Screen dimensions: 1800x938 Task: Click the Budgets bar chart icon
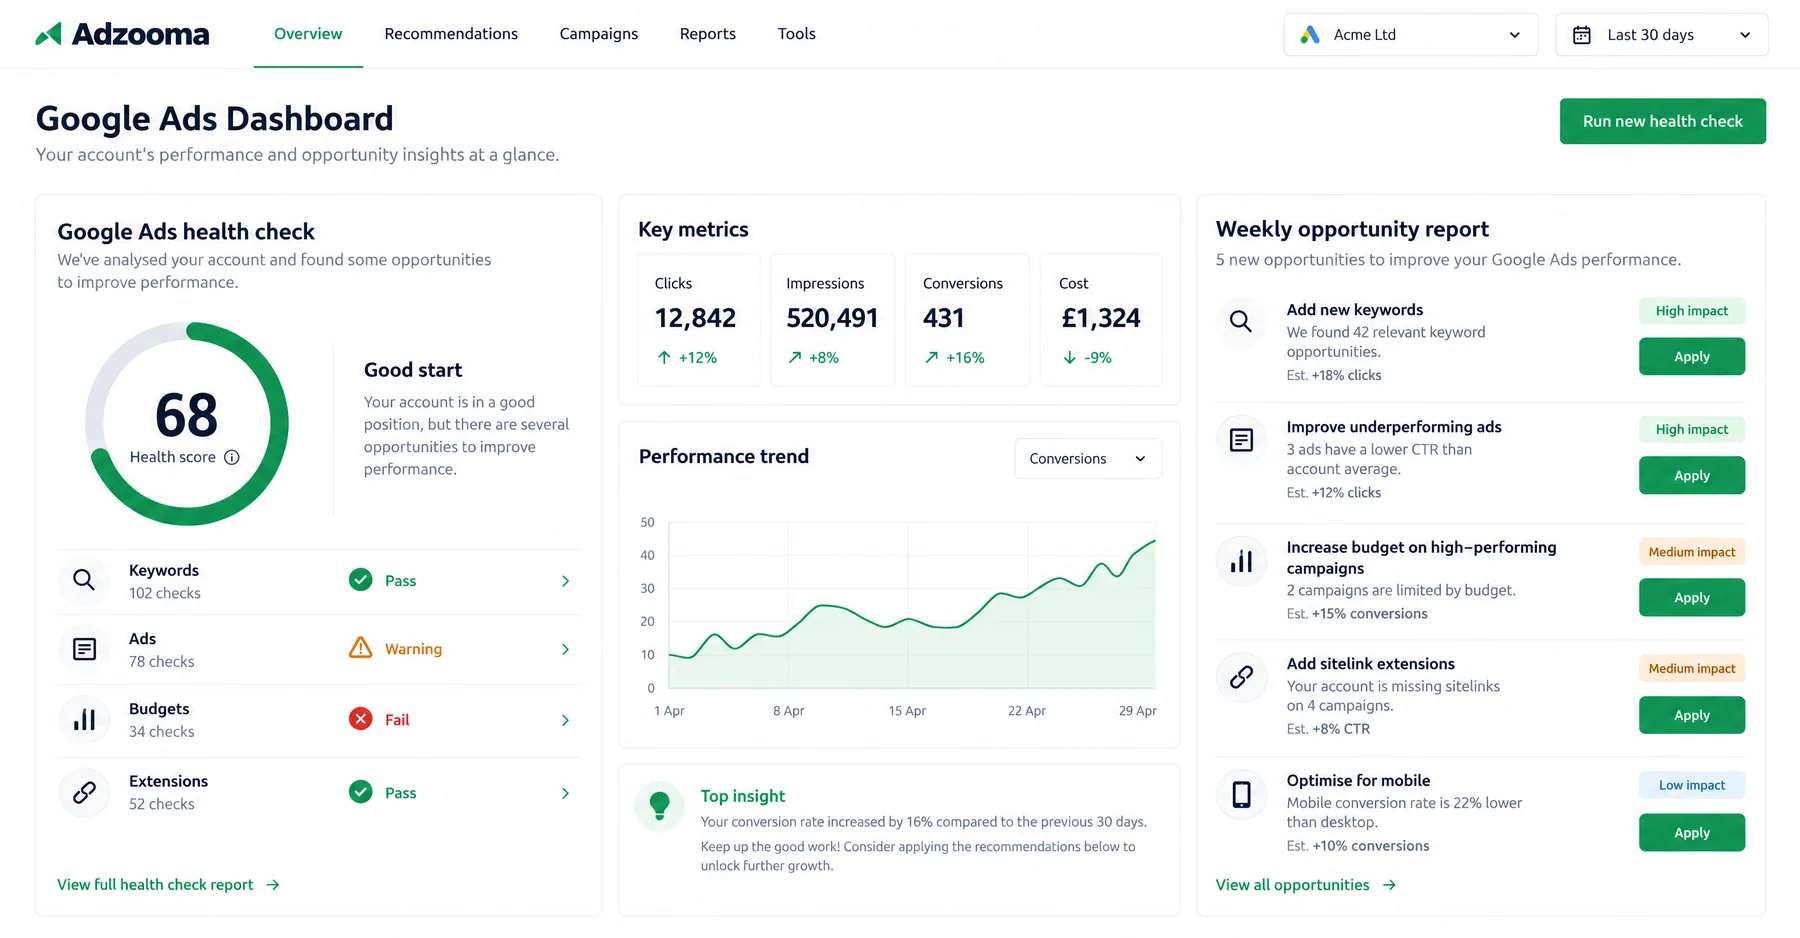[84, 719]
